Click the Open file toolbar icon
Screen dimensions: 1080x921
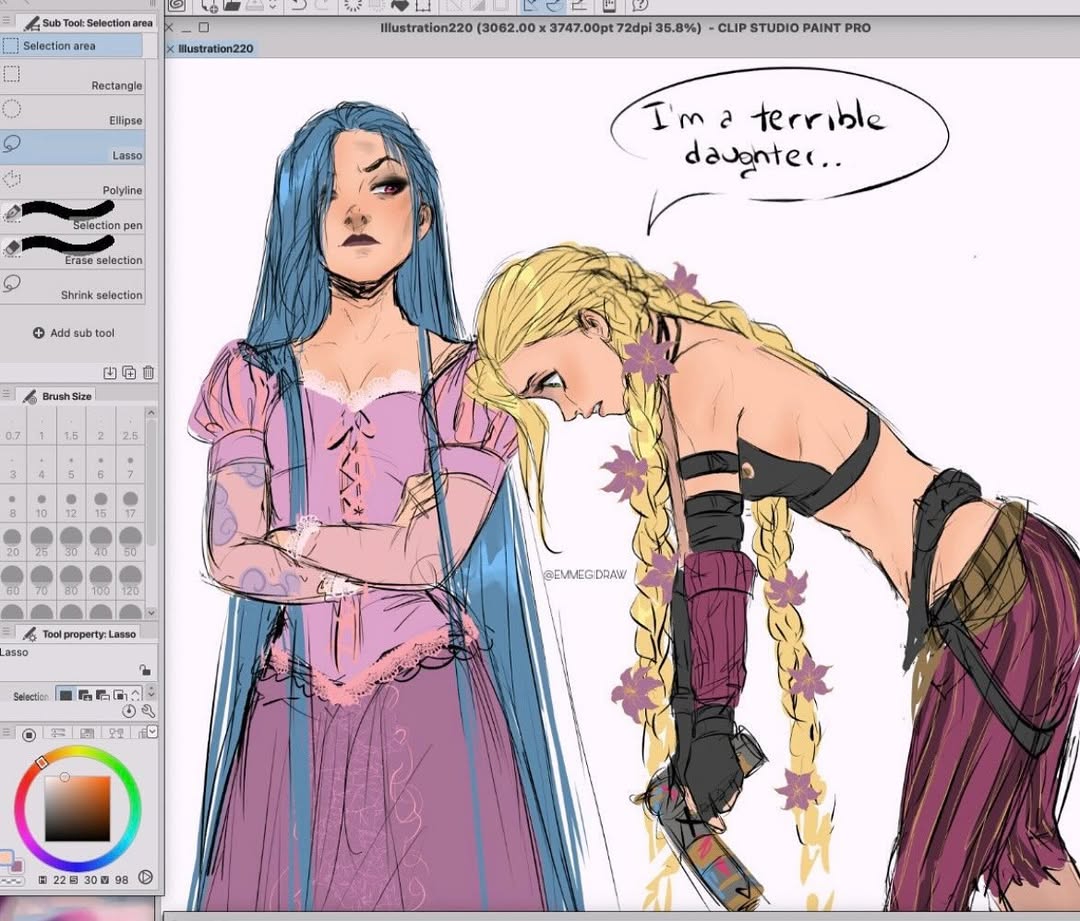[x=231, y=6]
